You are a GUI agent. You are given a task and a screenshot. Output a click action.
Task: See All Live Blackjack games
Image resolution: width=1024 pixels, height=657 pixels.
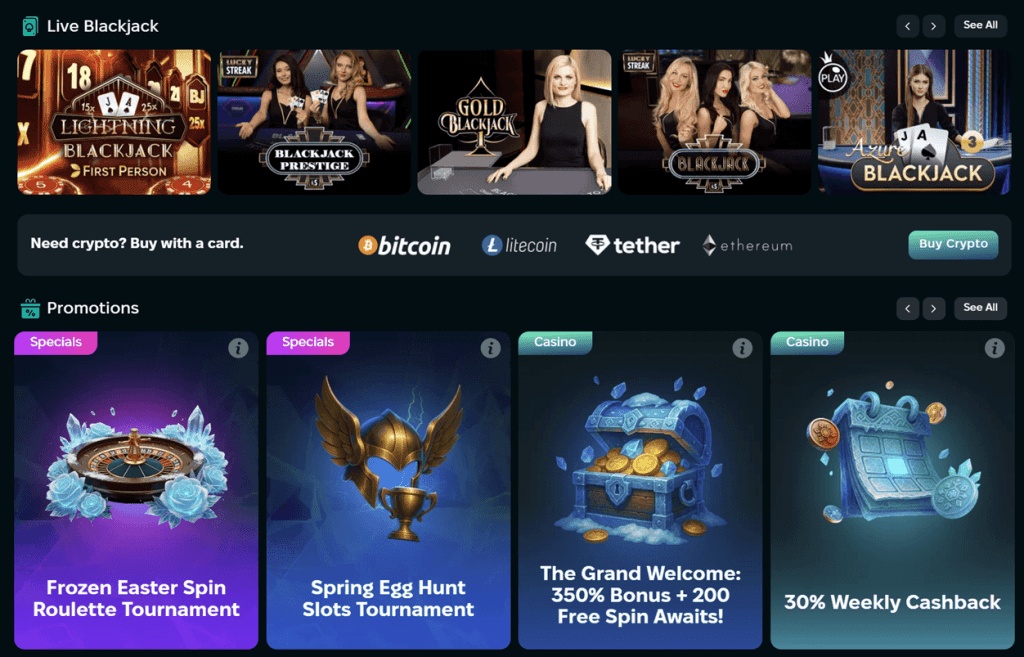[980, 25]
